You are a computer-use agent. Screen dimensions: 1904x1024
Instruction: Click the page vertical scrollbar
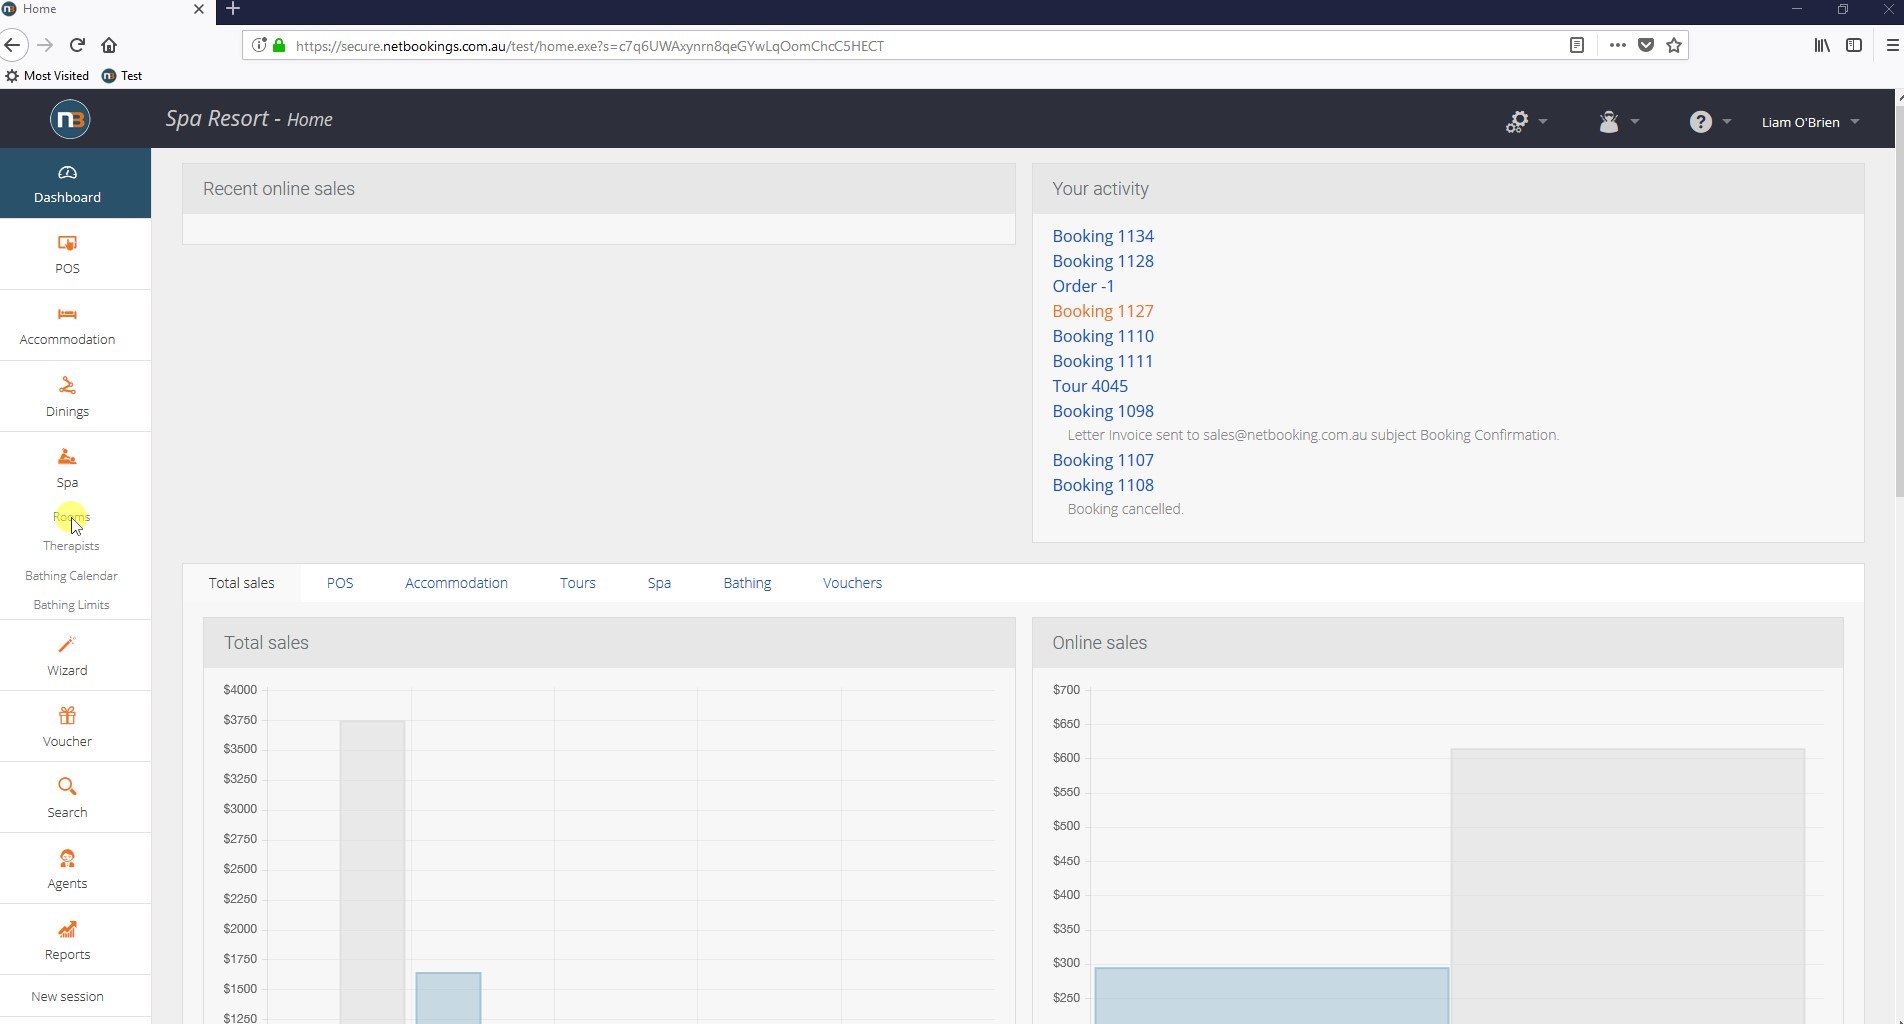coord(1899,300)
